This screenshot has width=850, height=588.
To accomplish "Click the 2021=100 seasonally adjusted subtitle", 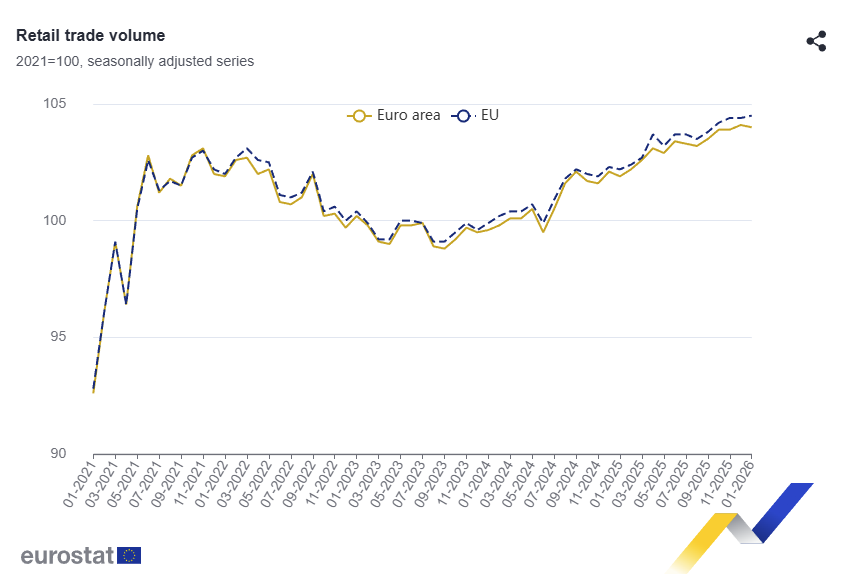I will [135, 61].
